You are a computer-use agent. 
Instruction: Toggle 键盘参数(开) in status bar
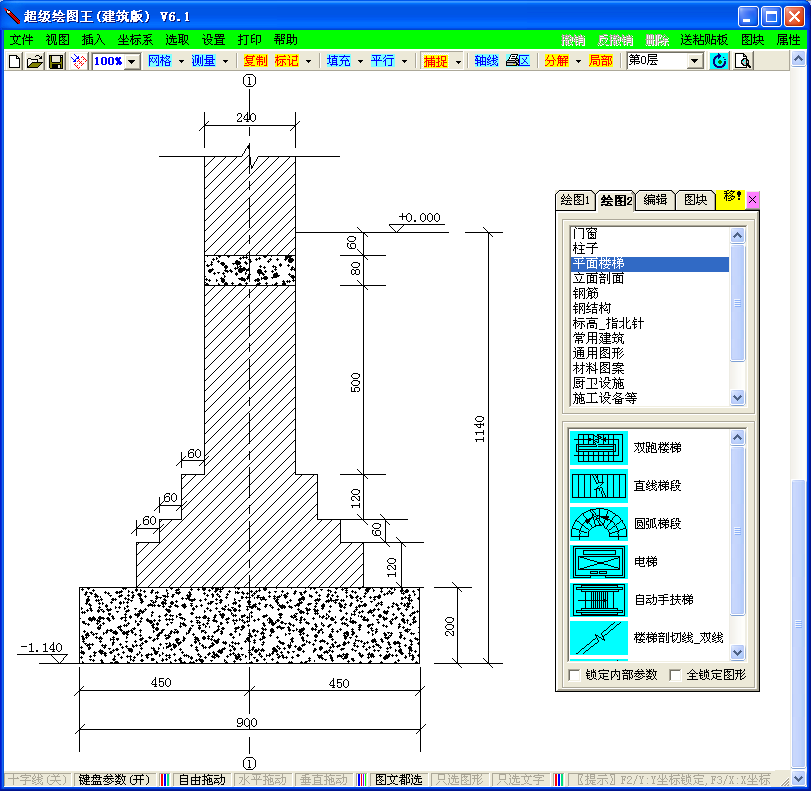pyautogui.click(x=112, y=780)
